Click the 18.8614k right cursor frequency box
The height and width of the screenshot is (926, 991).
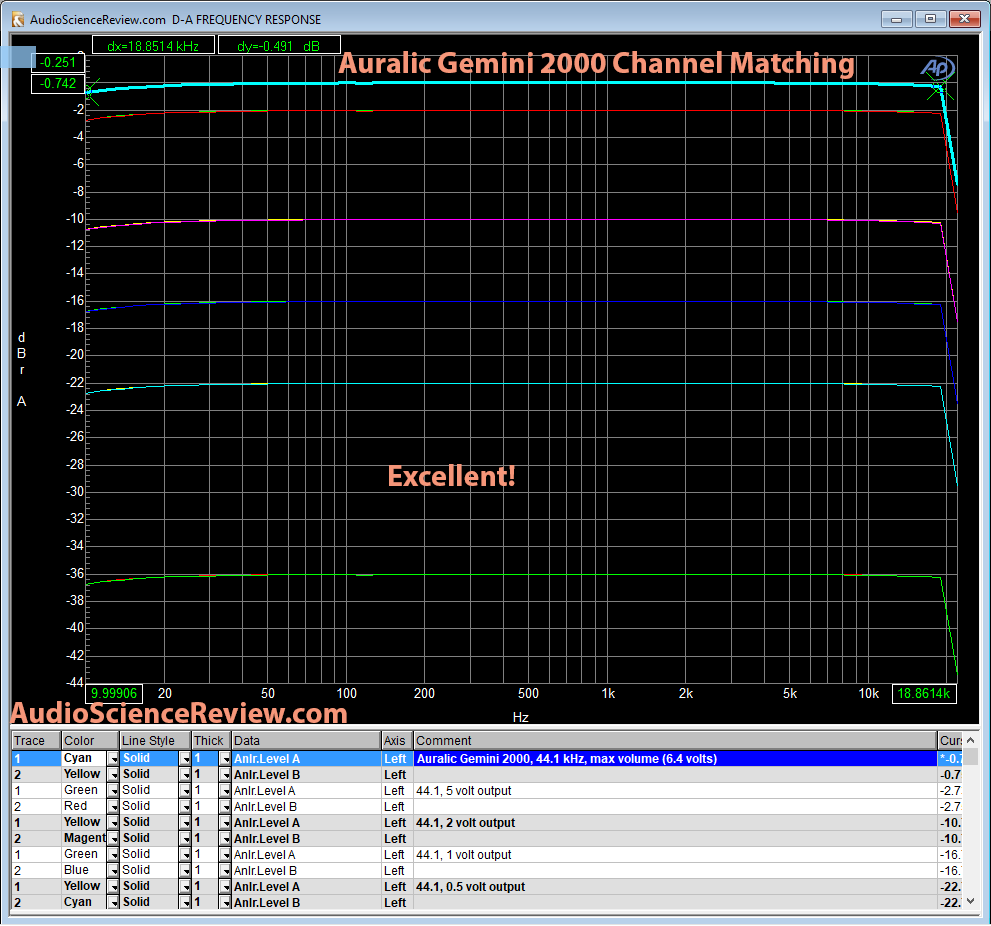(x=924, y=693)
